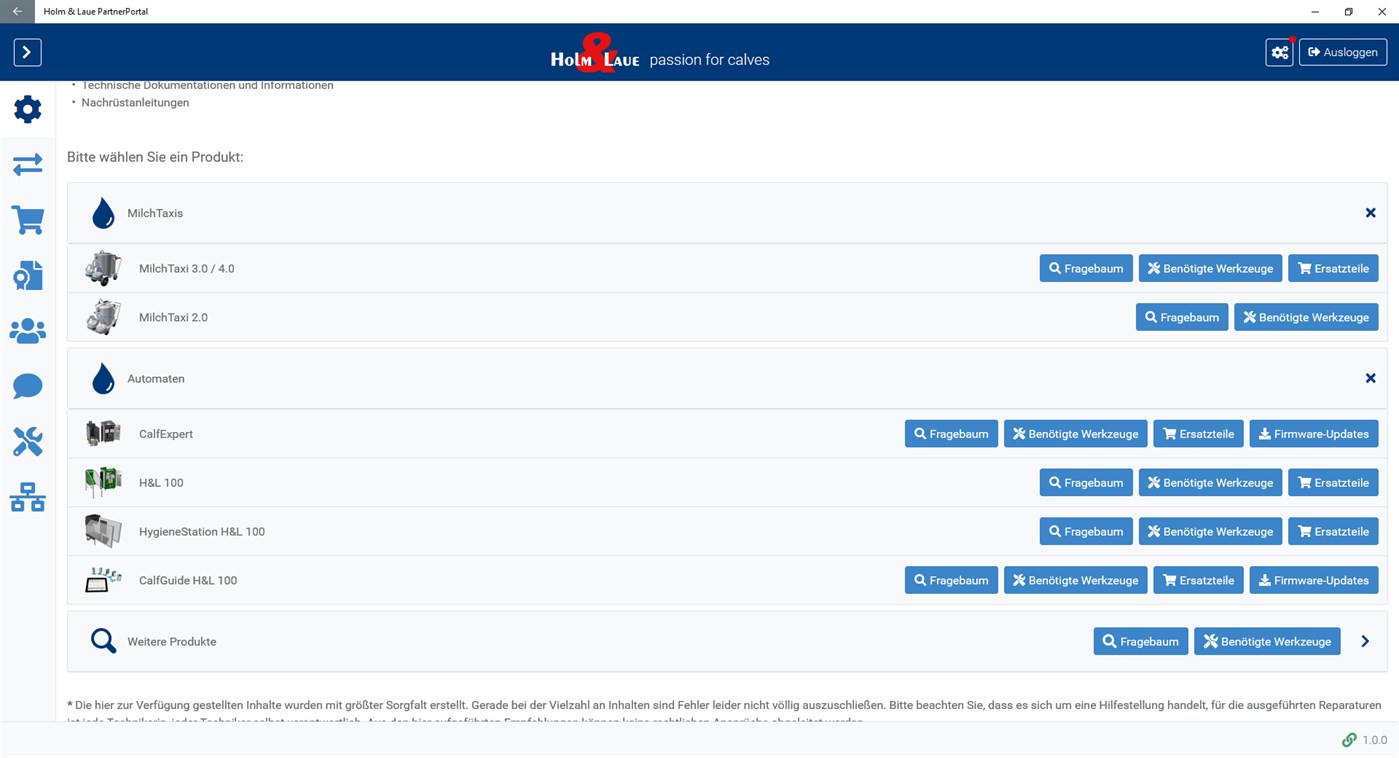The height and width of the screenshot is (758, 1399).
Task: Open Ersatzteile for MilchTaxi 3.0 / 4.0
Action: 1333,268
